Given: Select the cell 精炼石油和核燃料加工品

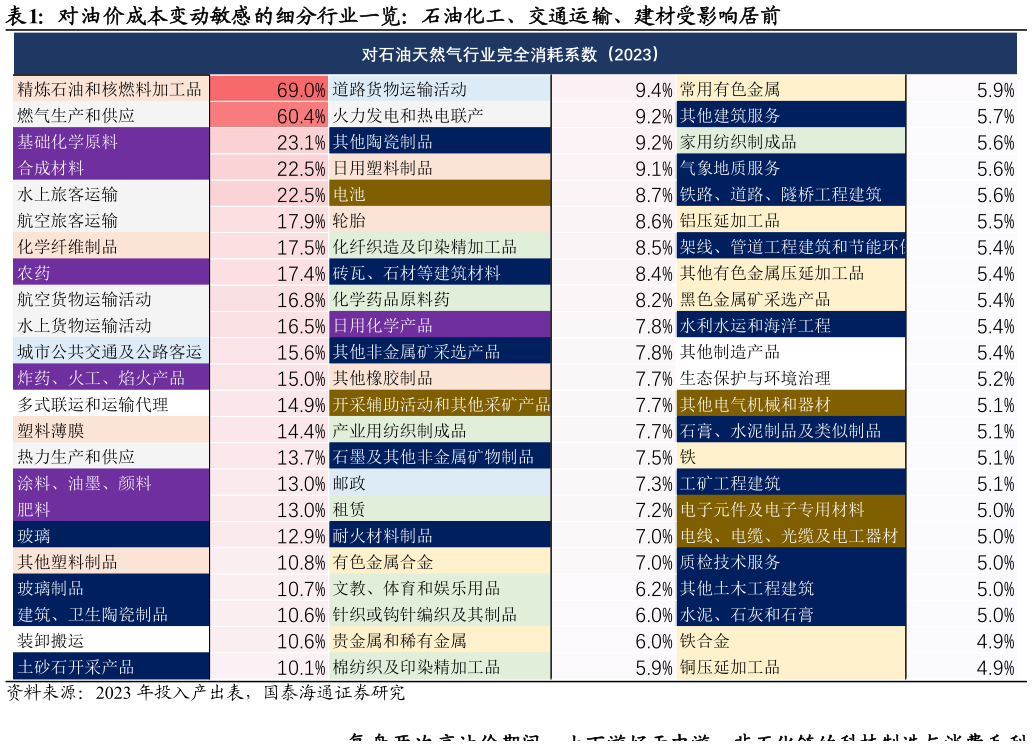Looking at the screenshot, I should 111,90.
